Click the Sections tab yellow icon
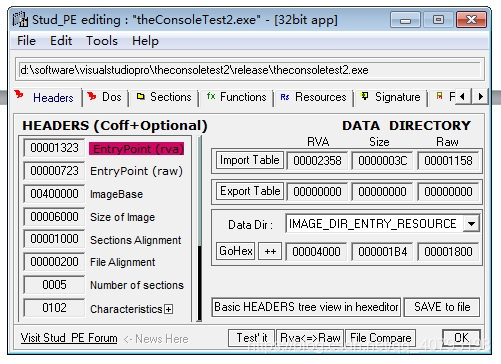The height and width of the screenshot is (364, 501). 141,96
